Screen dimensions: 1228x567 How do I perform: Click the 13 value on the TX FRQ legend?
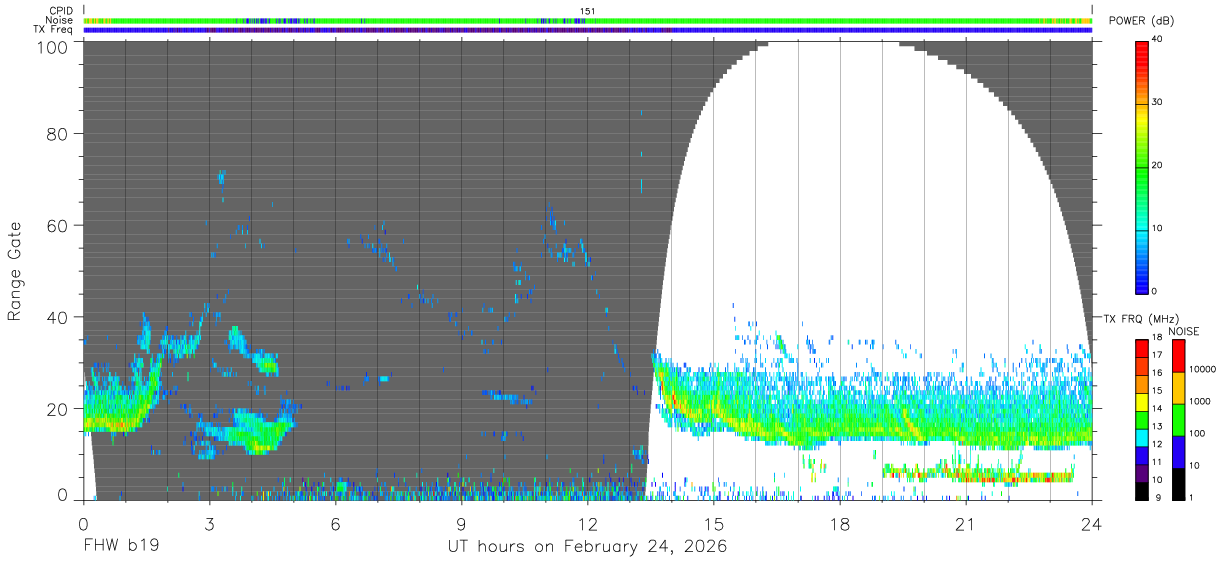(1158, 426)
